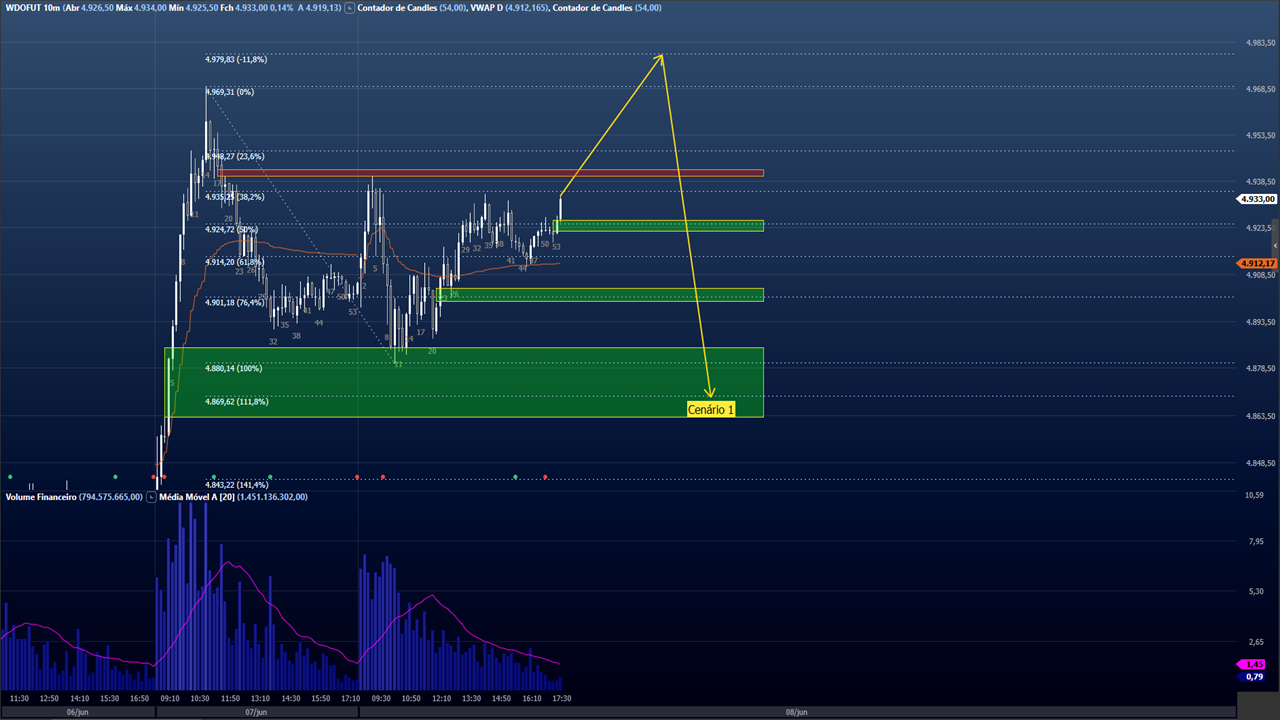
Task: Click the 08/jun date label
Action: click(797, 712)
